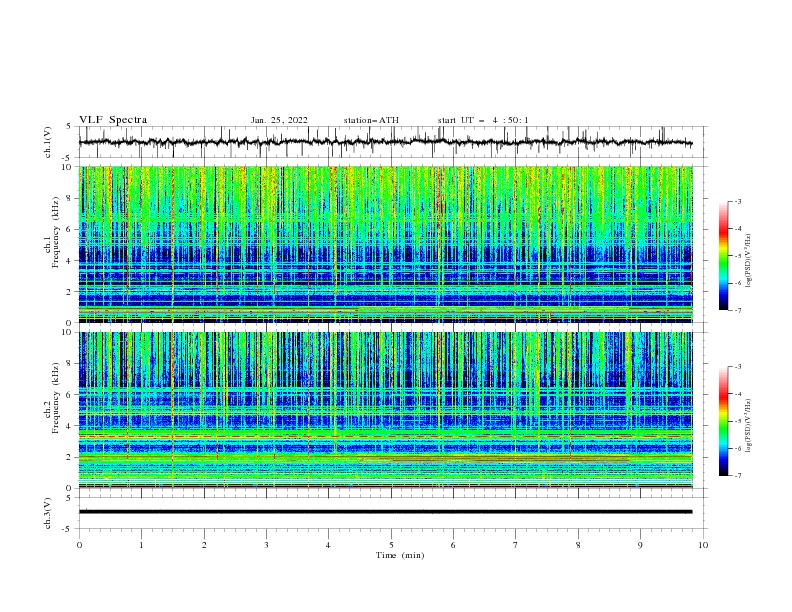
Task: Click the "ch.2 Frequency (kHz)" axis label
Action: coord(52,399)
